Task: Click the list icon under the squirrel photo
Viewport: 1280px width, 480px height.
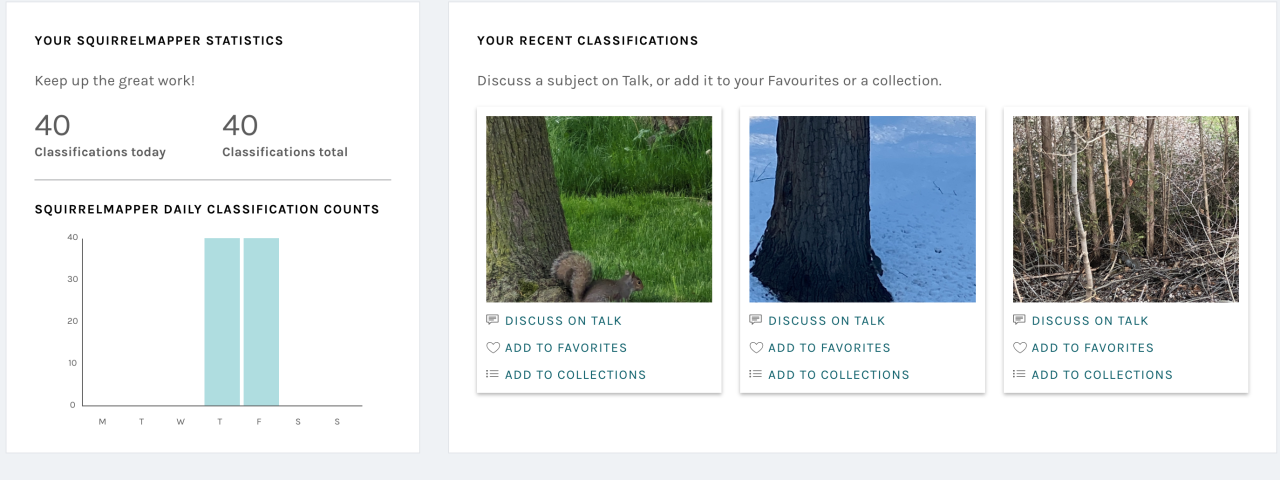Action: click(x=492, y=374)
